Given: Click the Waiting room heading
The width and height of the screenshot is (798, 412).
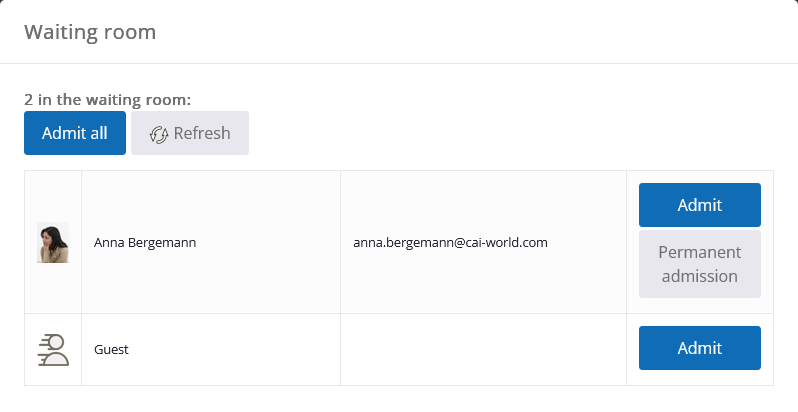Looking at the screenshot, I should 90,32.
